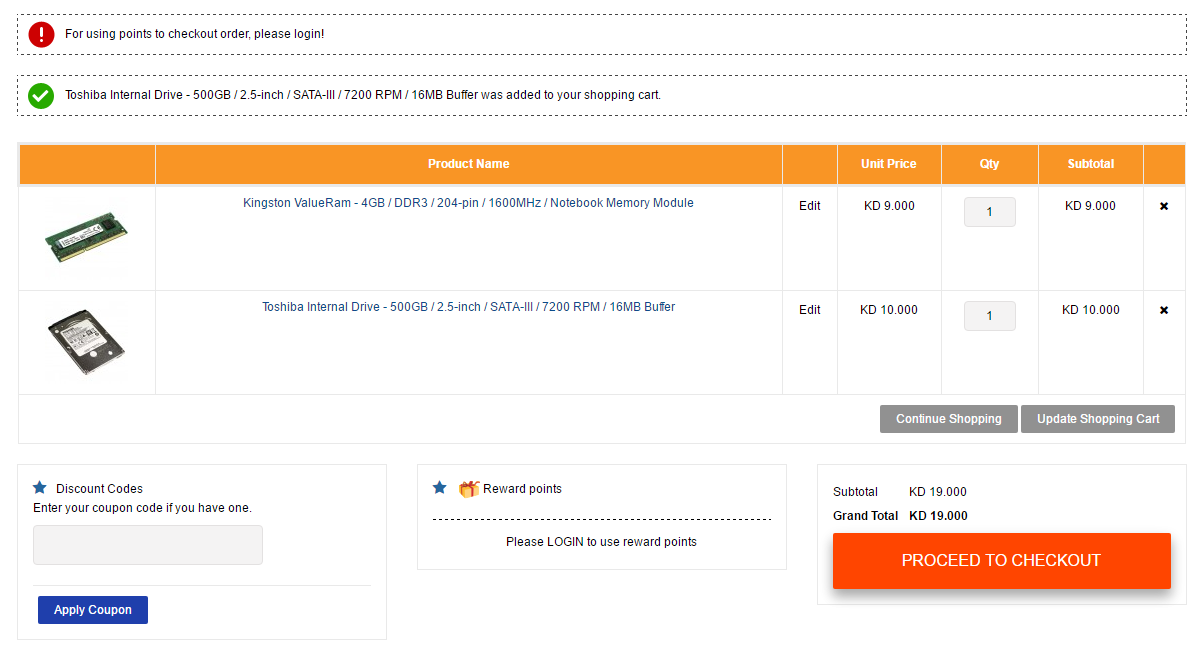Screen dimensions: 1201x651
Task: Edit the Toshiba Internal Drive cart item
Action: [809, 310]
